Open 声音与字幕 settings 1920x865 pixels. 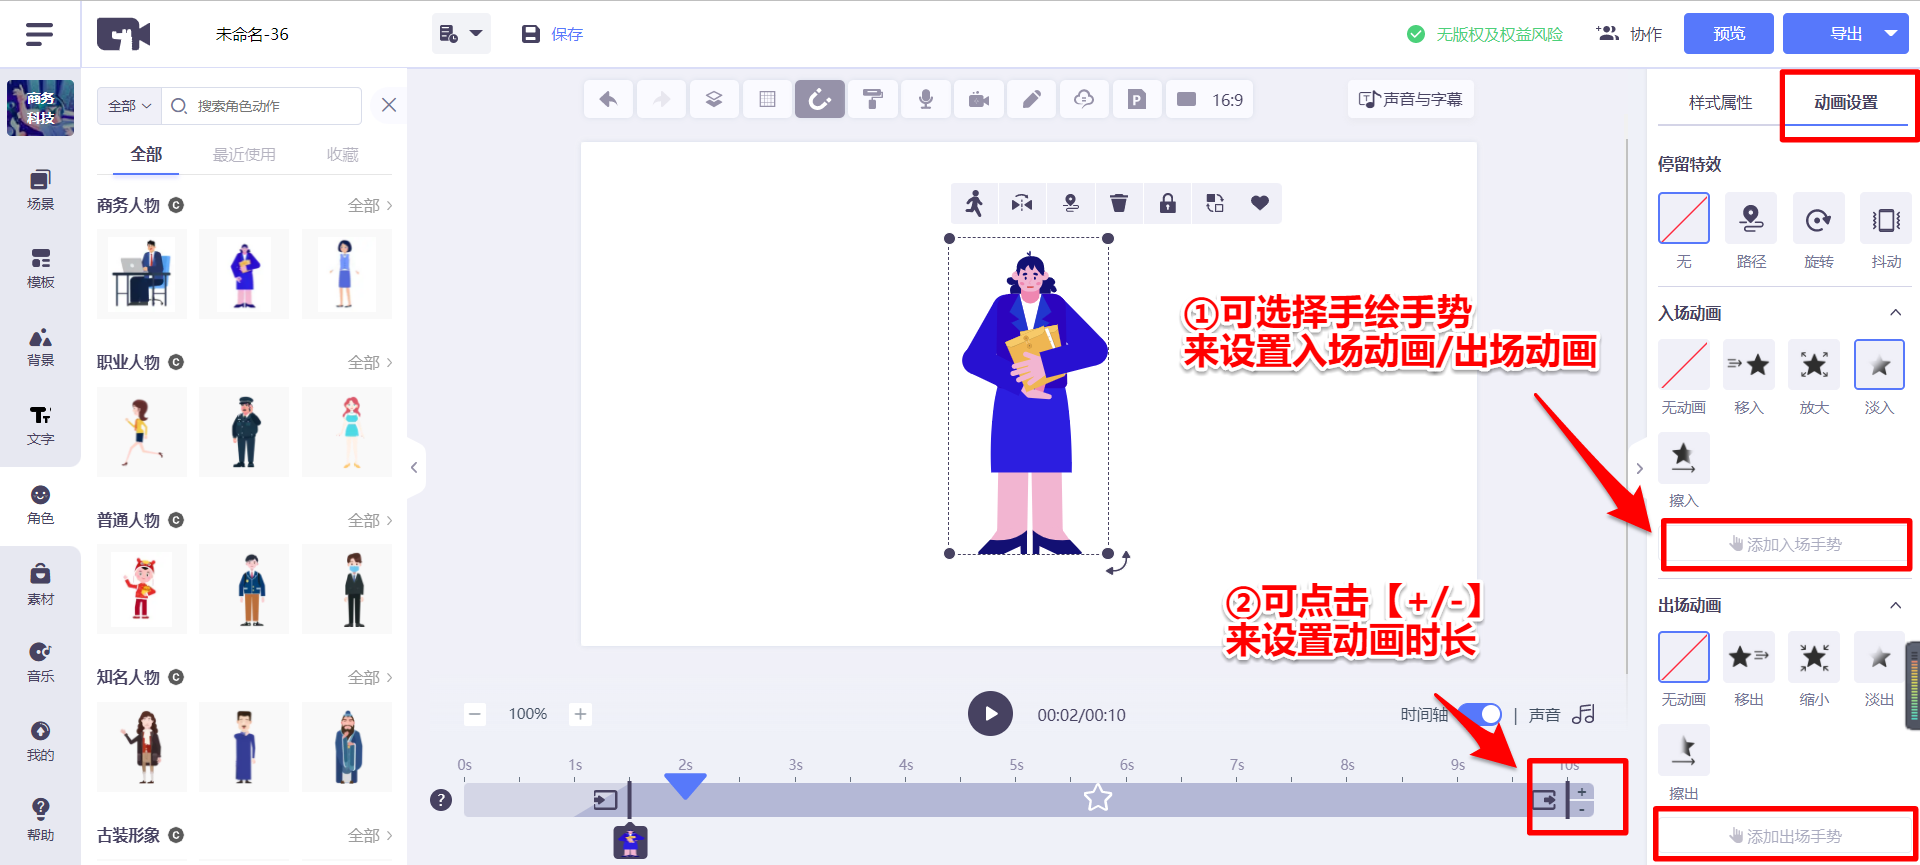1411,99
